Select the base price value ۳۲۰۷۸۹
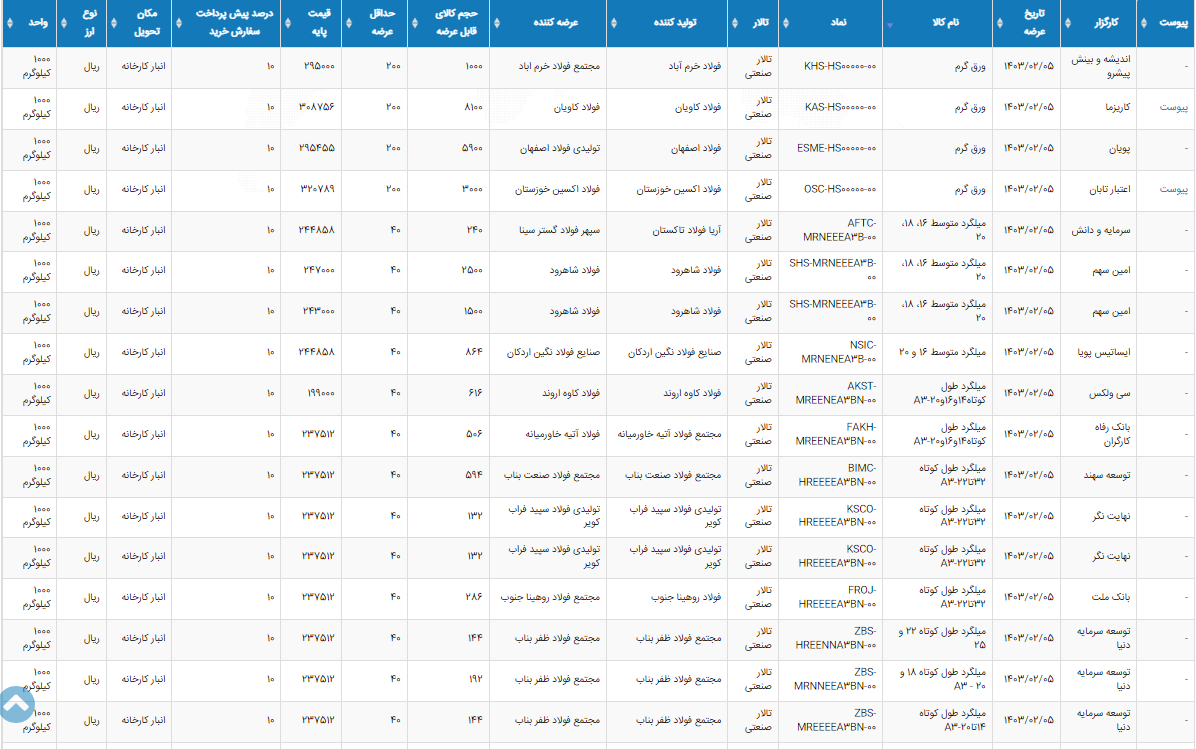 click(317, 189)
